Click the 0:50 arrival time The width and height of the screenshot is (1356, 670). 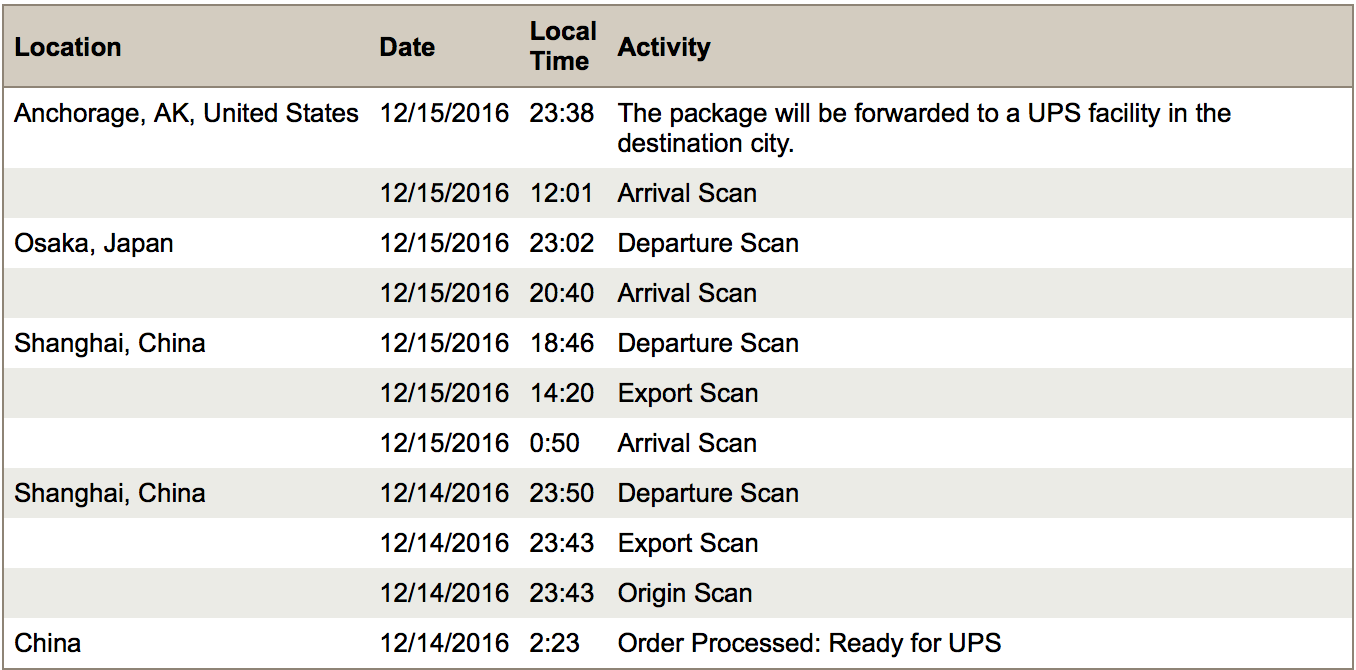click(x=555, y=443)
